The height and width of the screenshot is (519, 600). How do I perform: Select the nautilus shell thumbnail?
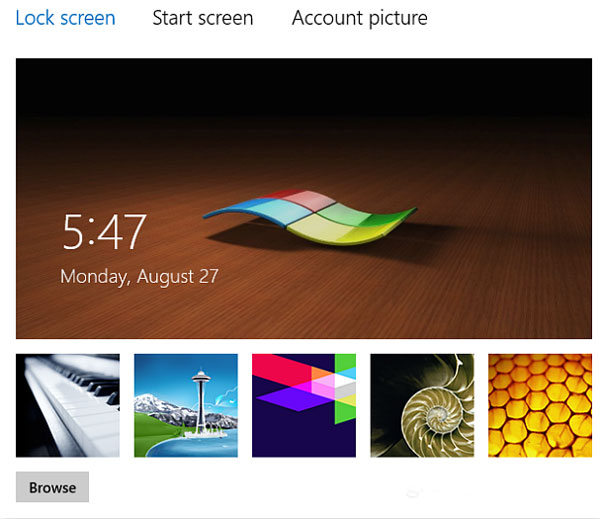click(422, 405)
